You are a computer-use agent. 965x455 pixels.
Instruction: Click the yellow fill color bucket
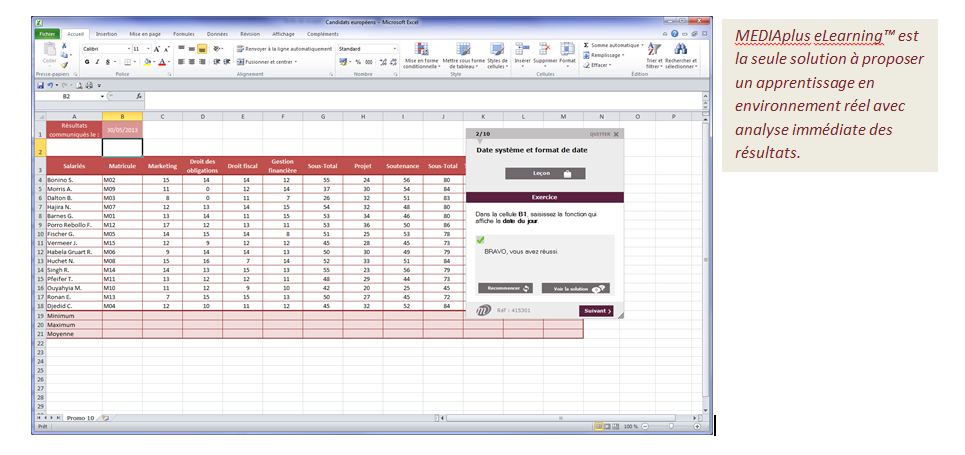point(147,62)
